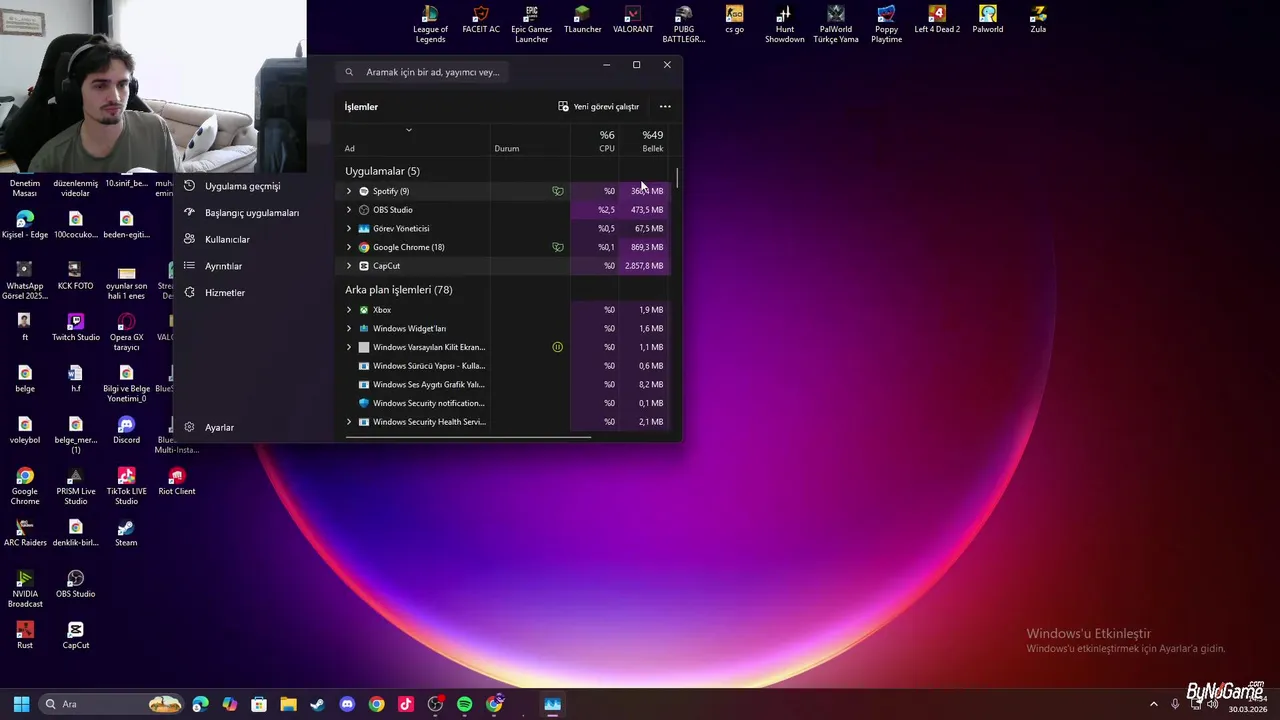Open the Poppy Playtime desktop icon
Screen dimensions: 1280x720
pyautogui.click(x=886, y=24)
